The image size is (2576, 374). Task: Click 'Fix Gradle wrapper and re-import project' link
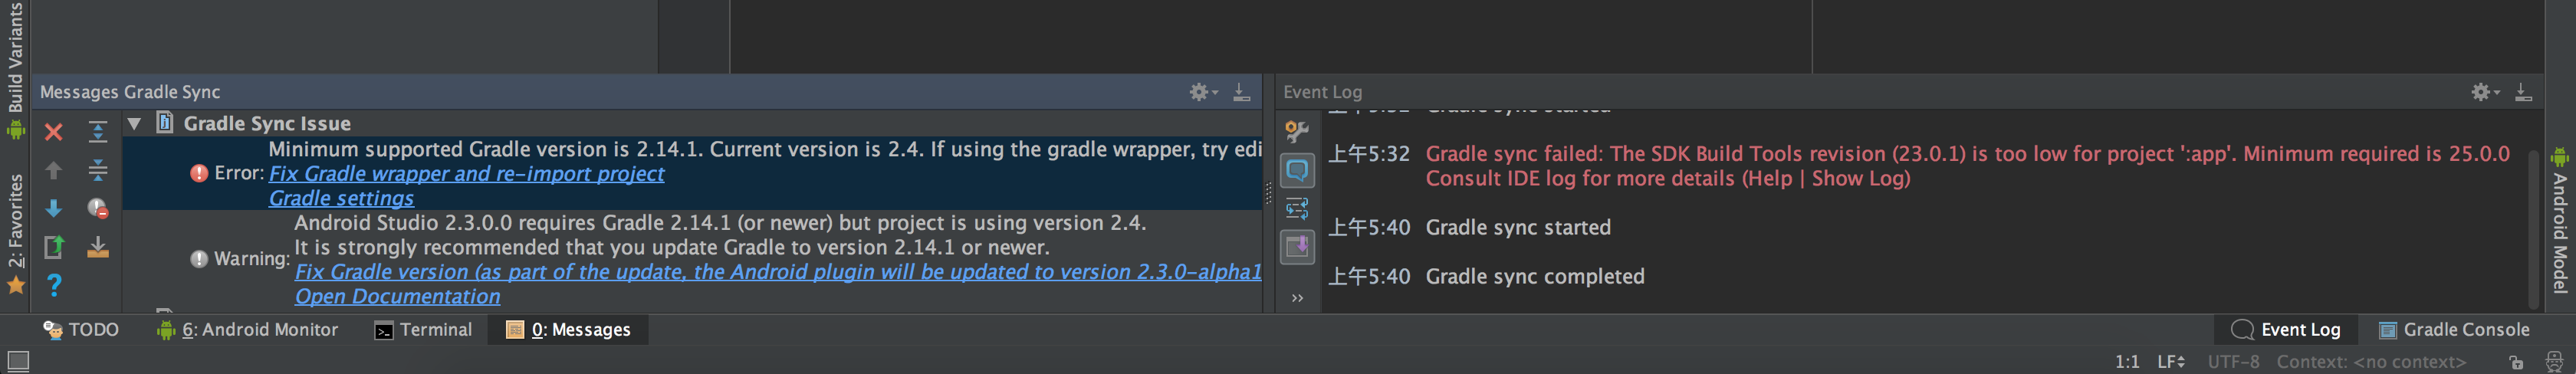pos(466,174)
